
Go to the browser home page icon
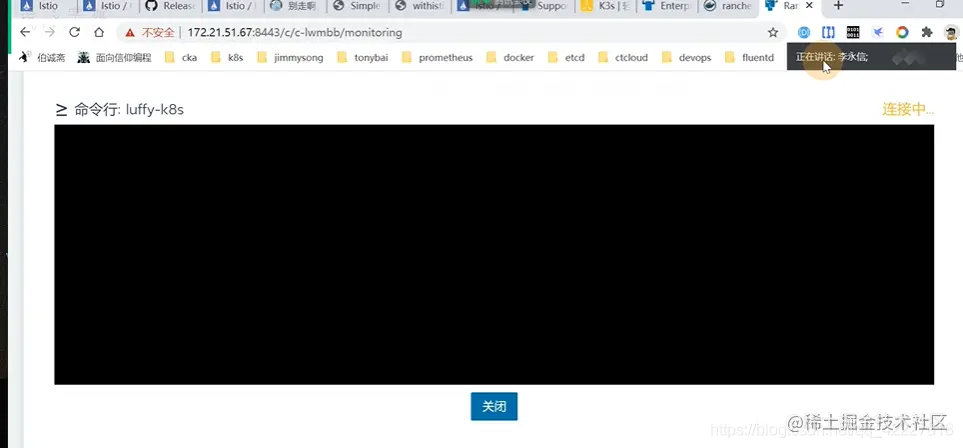[99, 33]
